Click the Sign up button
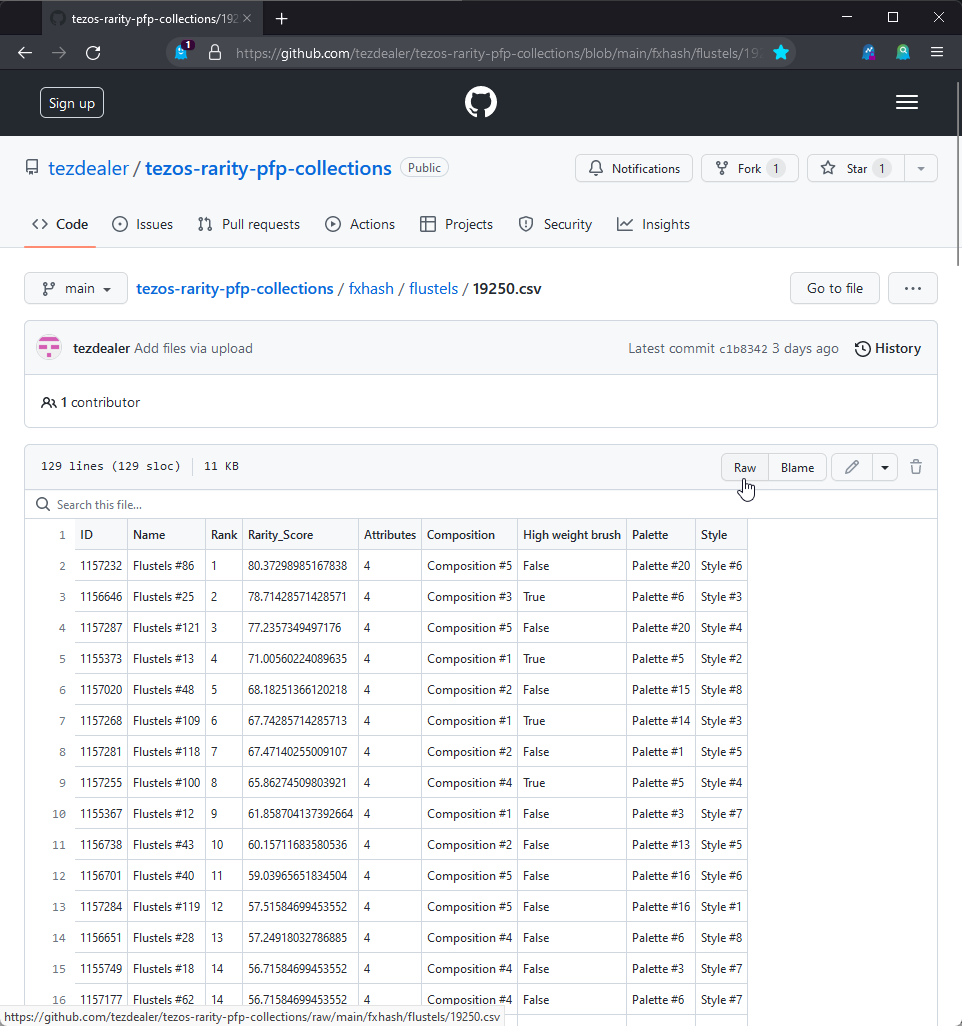The image size is (962, 1026). click(x=72, y=103)
